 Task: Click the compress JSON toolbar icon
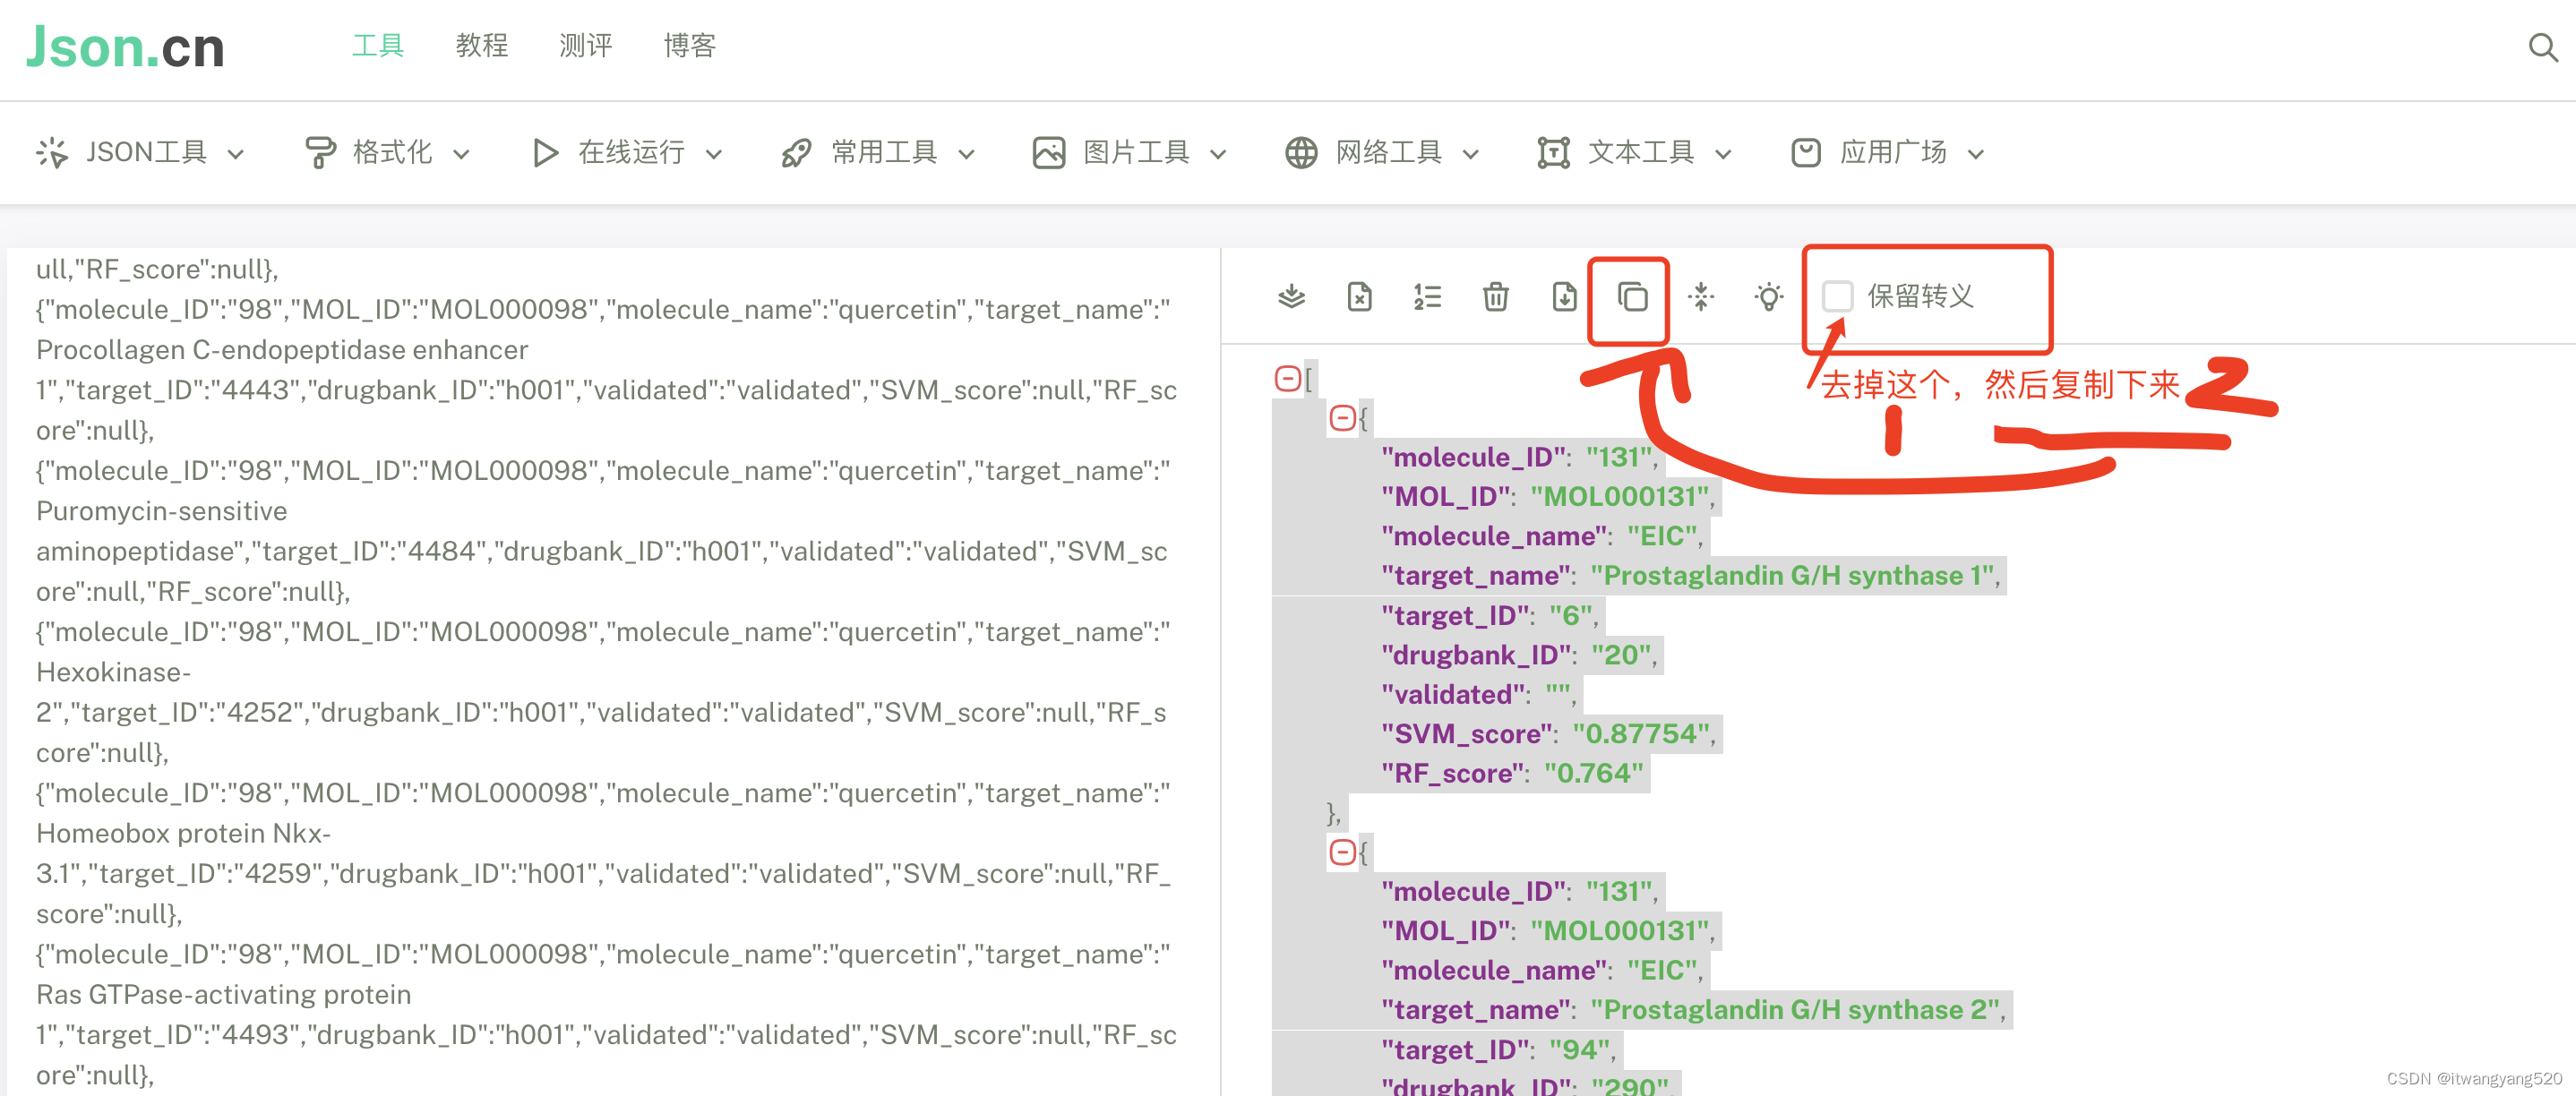(1700, 297)
